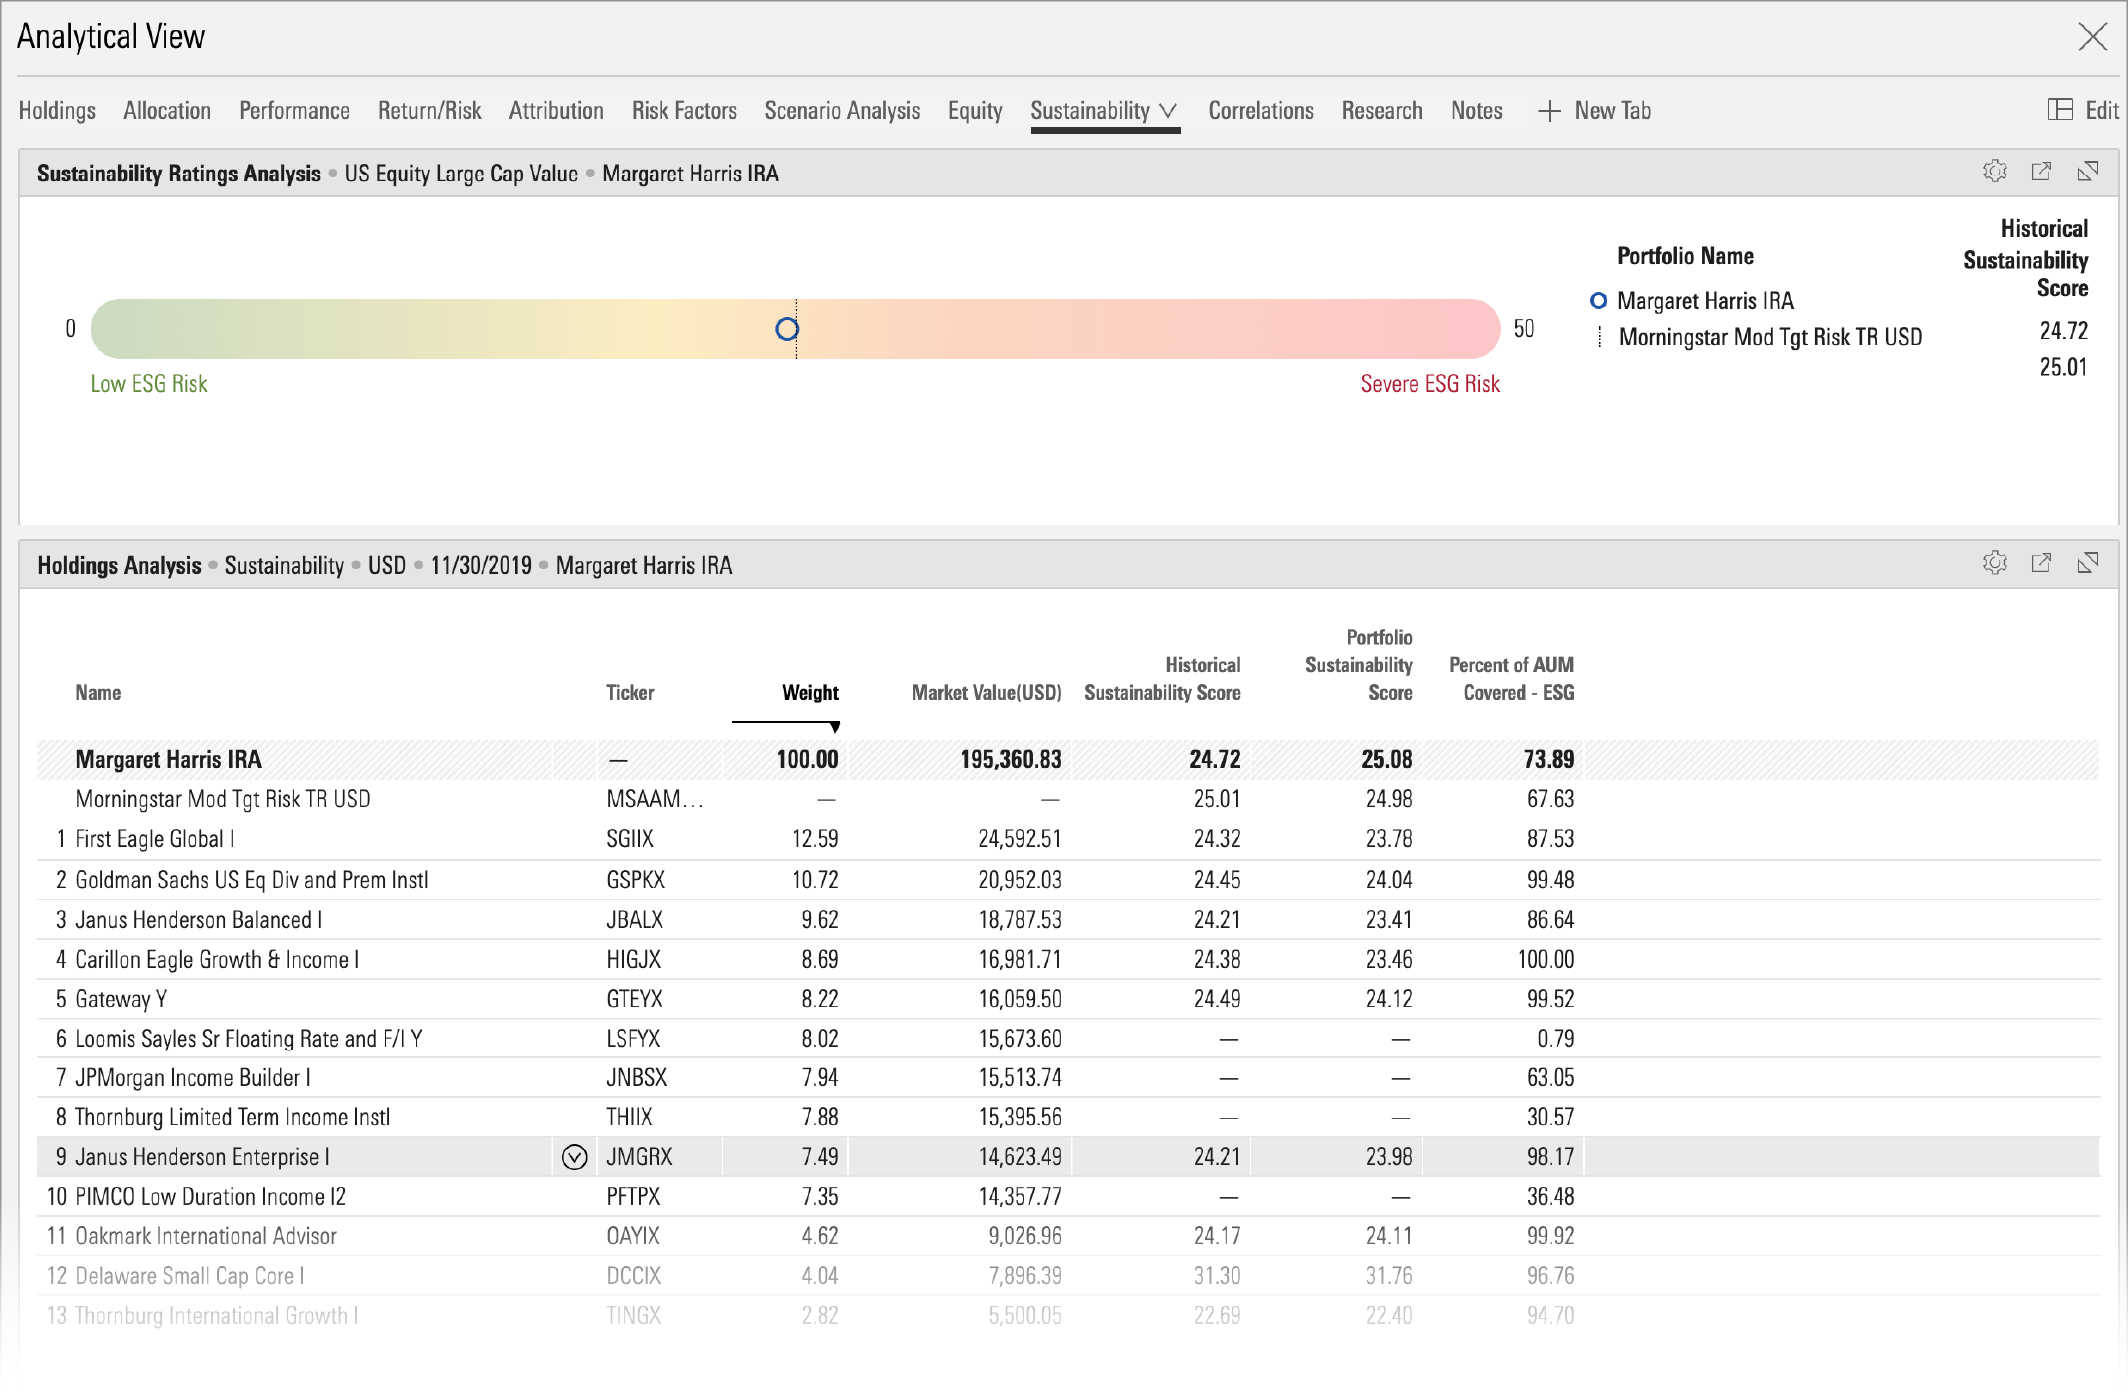Expand Sustainability Ratings Analysis panel to full size
Image resolution: width=2128 pixels, height=1400 pixels.
(2088, 172)
